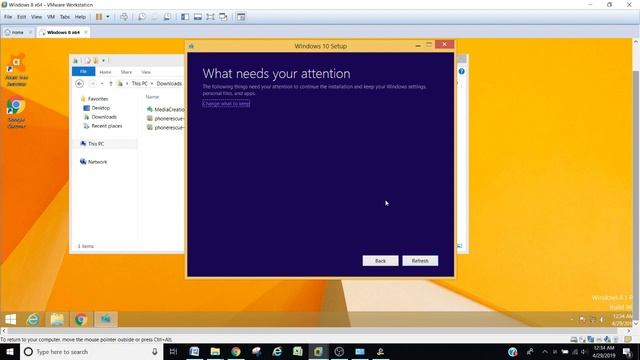Select Network in navigation pane
The width and height of the screenshot is (640, 360).
point(97,162)
